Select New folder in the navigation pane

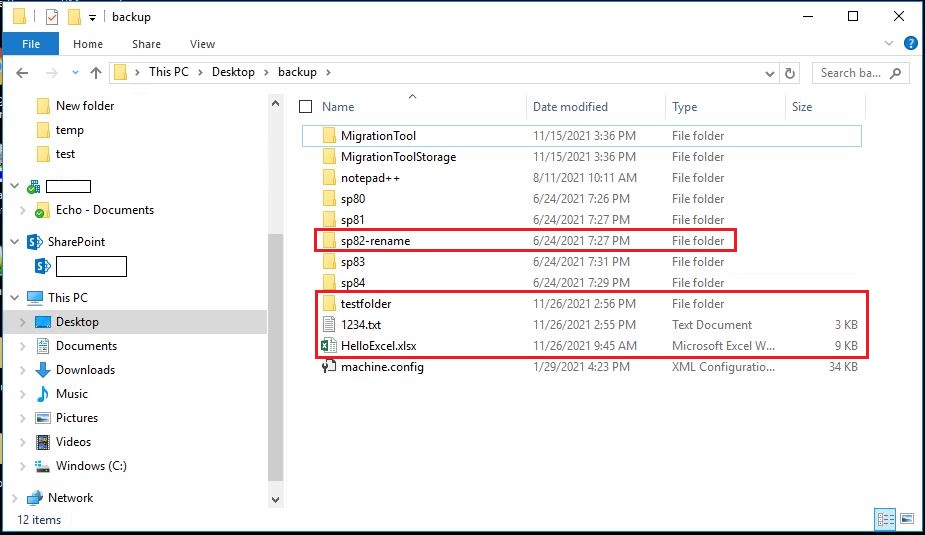85,106
